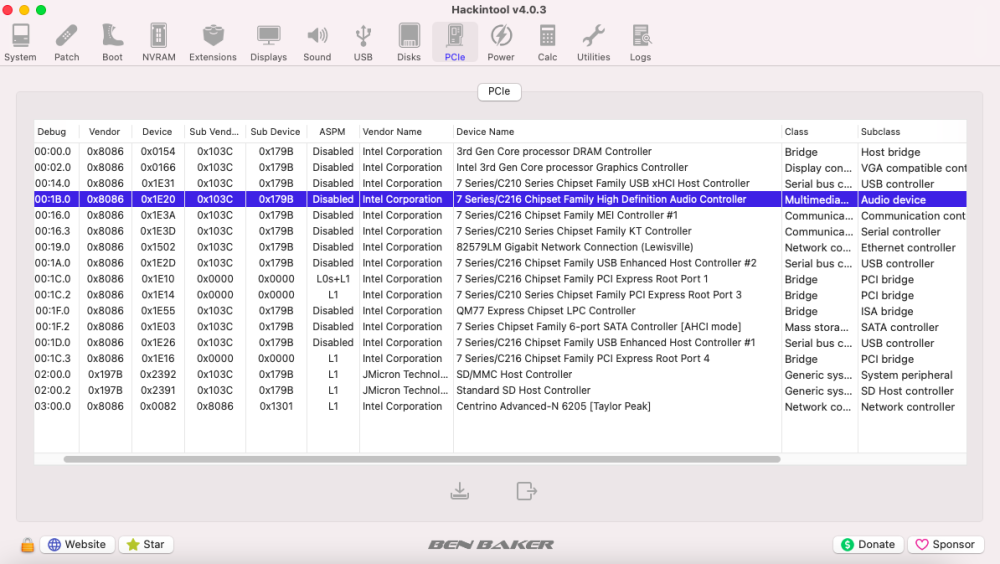This screenshot has width=1000, height=564.
Task: Click the ISA bridge subclass cell
Action: (x=887, y=311)
